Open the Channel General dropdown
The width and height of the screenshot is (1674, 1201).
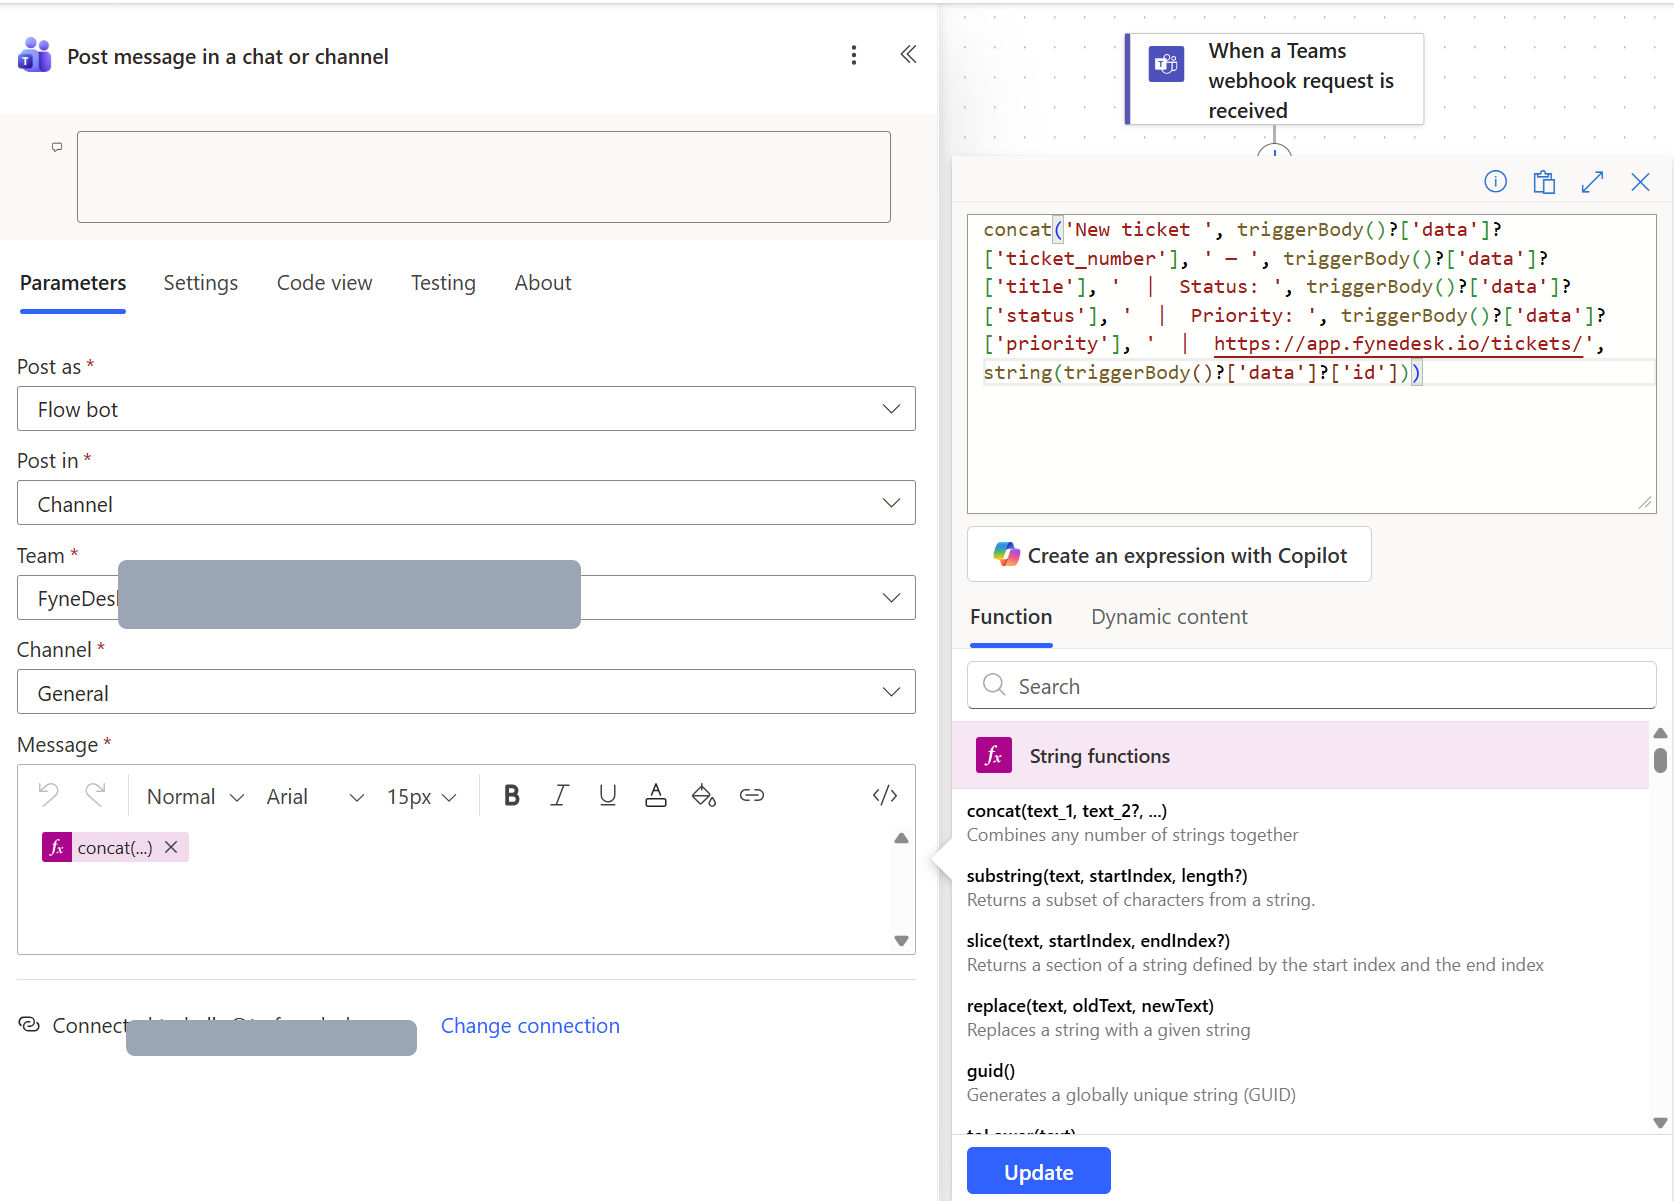coord(466,692)
